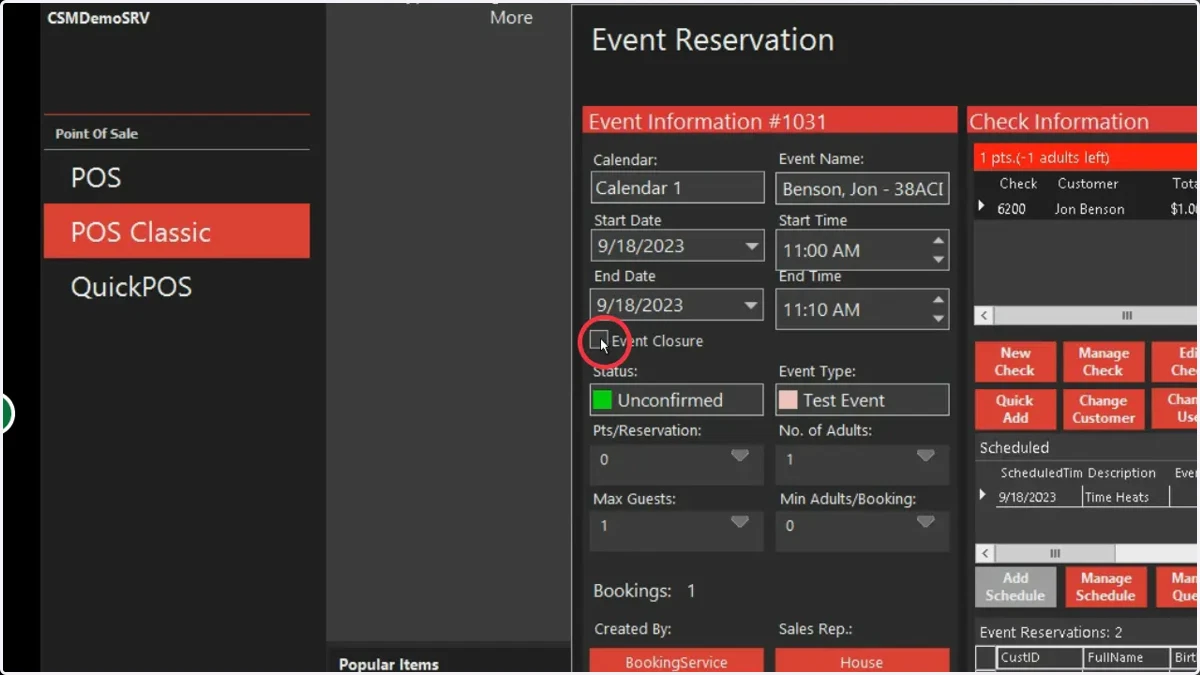The height and width of the screenshot is (675, 1200).
Task: Open Pts/Reservation dropdown arrow
Action: (x=740, y=456)
